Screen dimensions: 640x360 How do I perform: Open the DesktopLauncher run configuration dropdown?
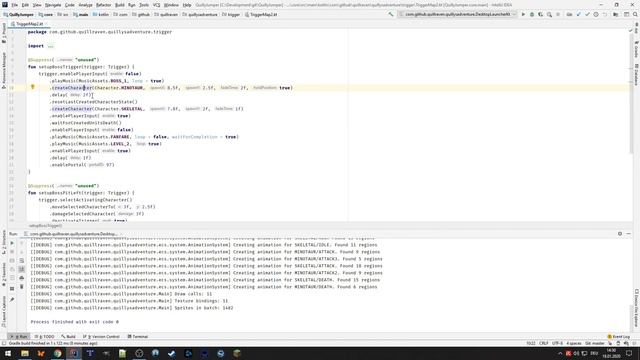(458, 14)
